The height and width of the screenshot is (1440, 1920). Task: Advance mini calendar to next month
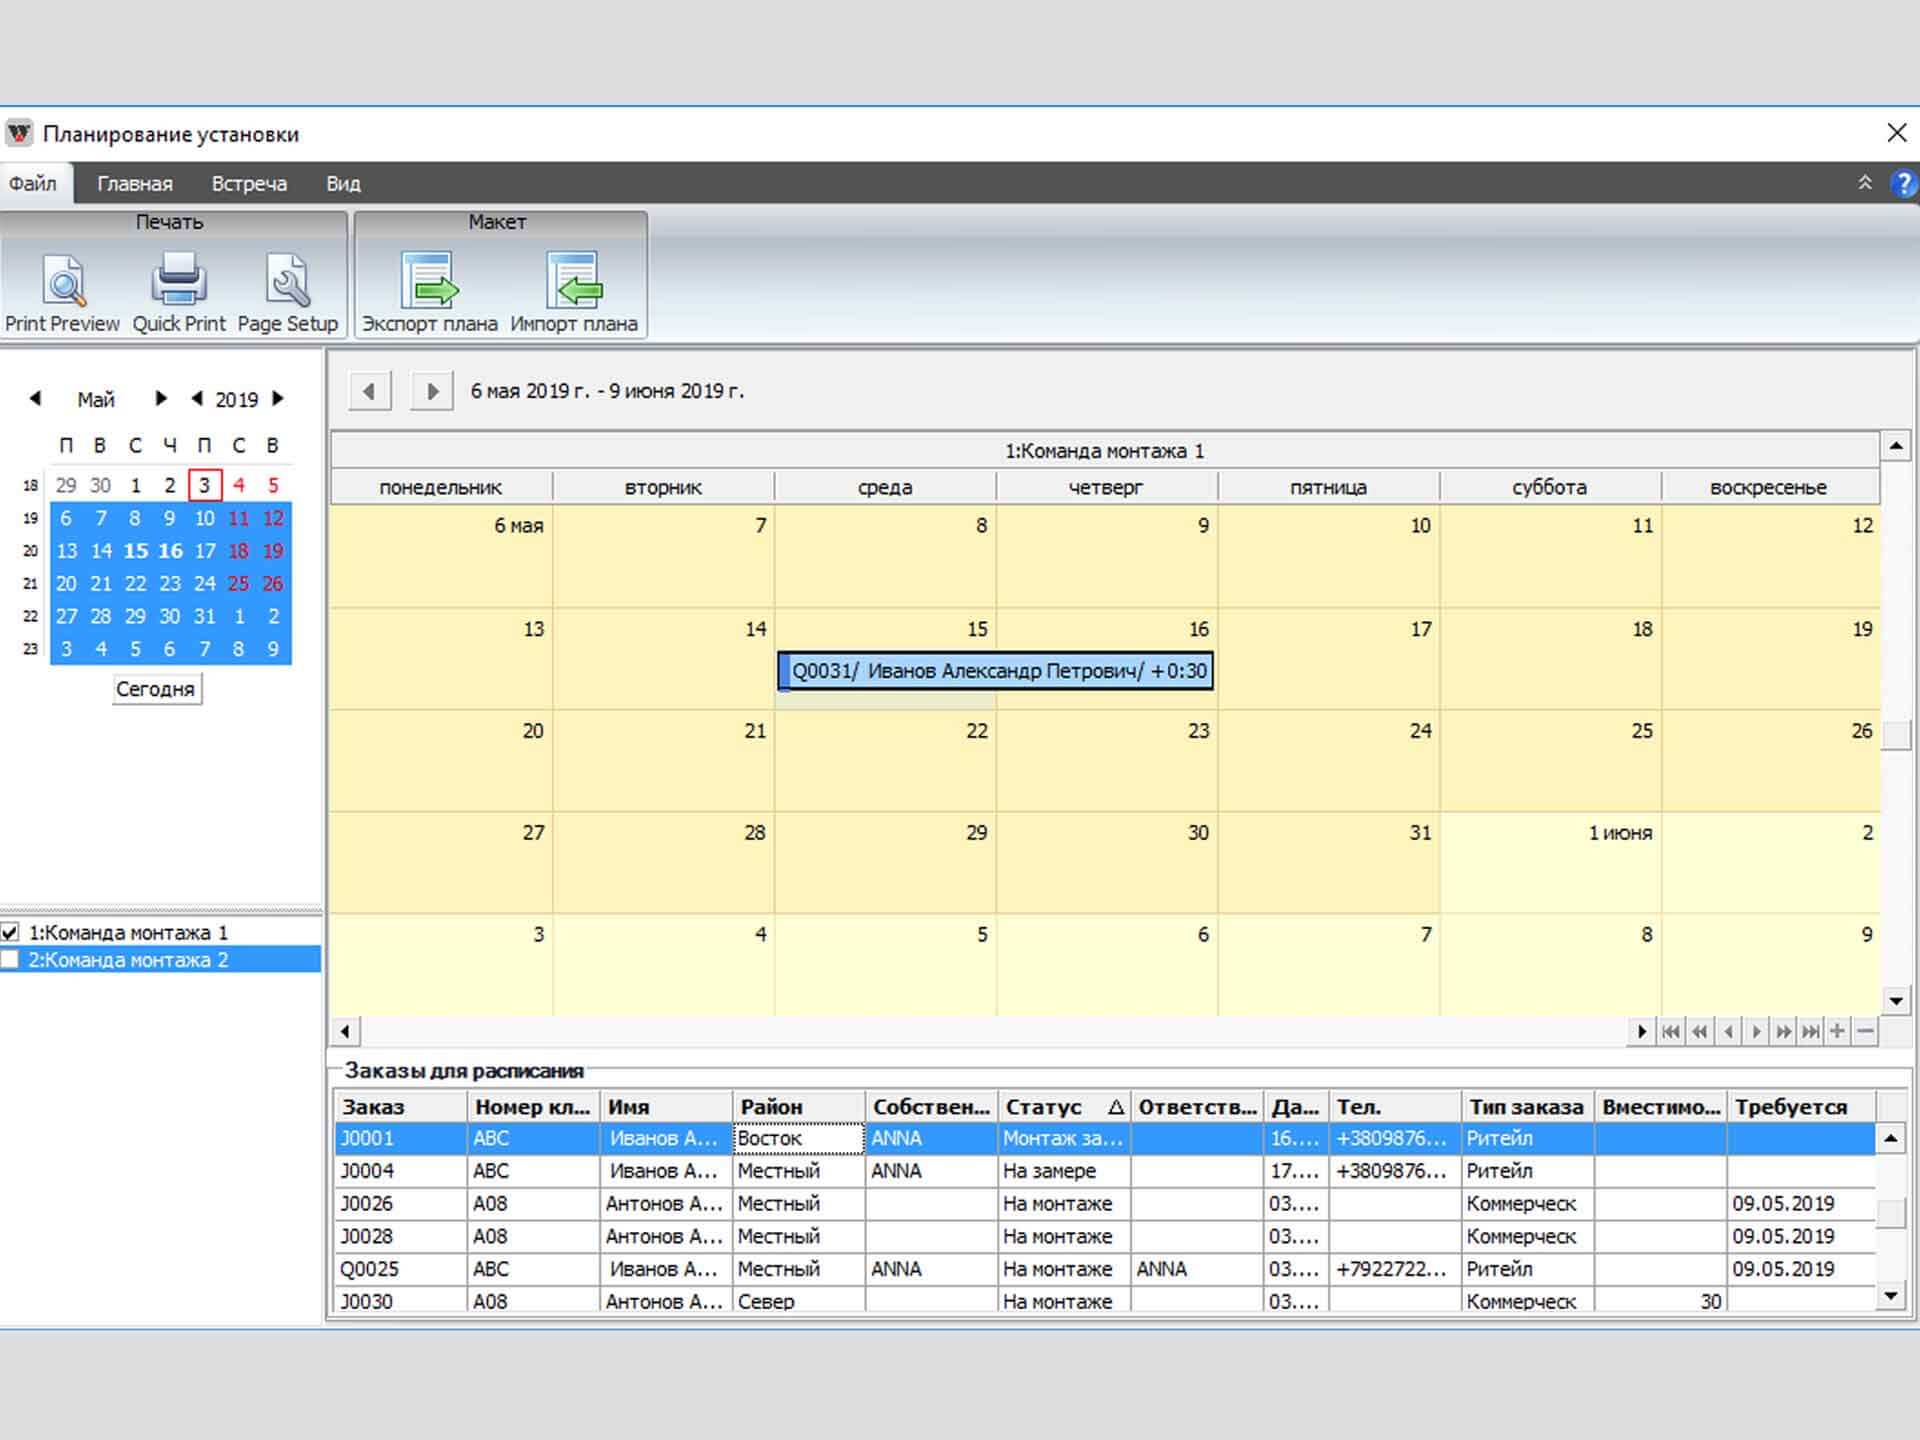point(160,399)
